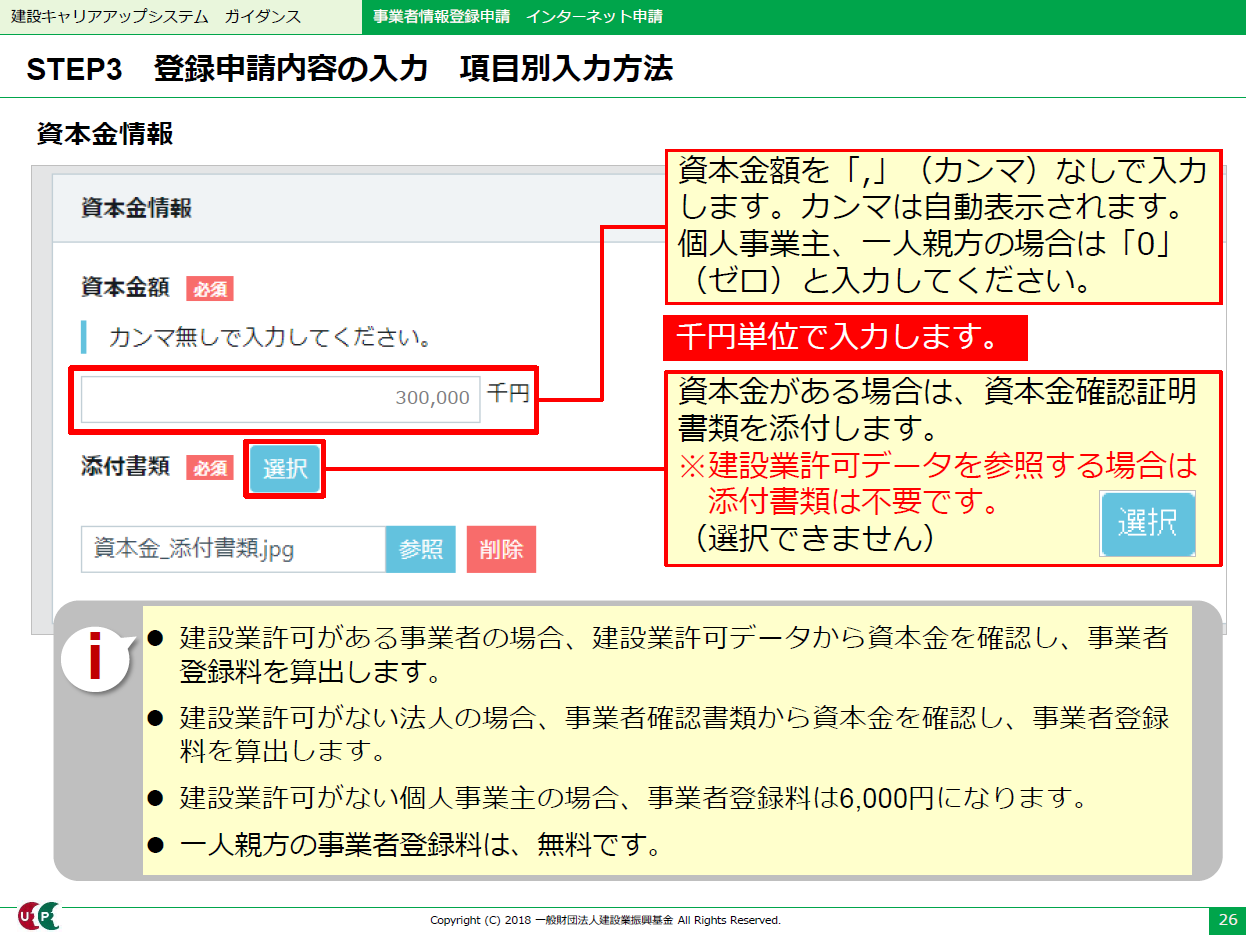Click the red 必須 badge beside 資本金額
Image resolution: width=1246 pixels, height=935 pixels.
point(209,290)
